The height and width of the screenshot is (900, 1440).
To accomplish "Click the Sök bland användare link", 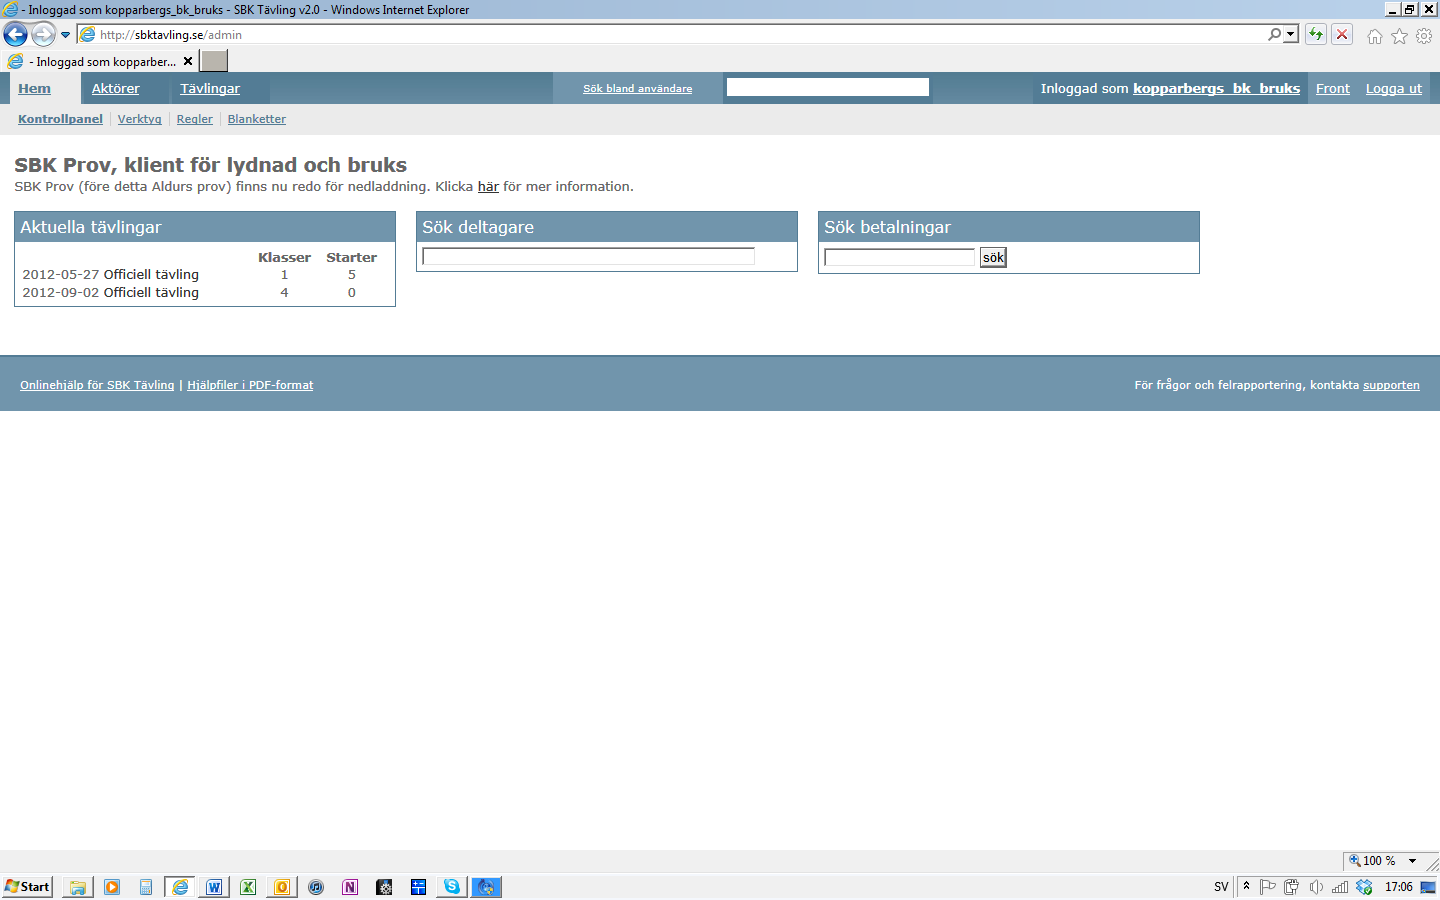I will pyautogui.click(x=638, y=88).
